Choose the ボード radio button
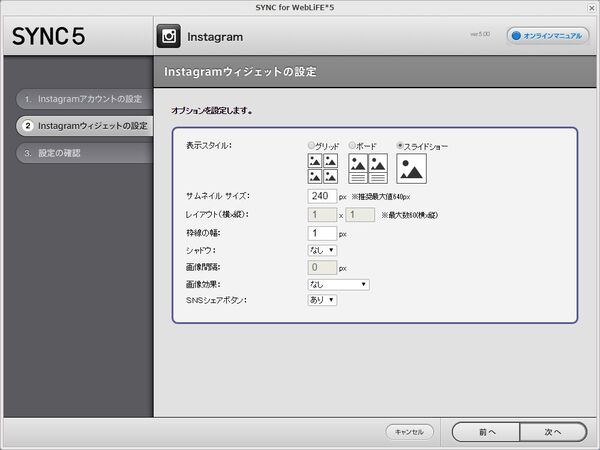This screenshot has width=600, height=450. [352, 145]
